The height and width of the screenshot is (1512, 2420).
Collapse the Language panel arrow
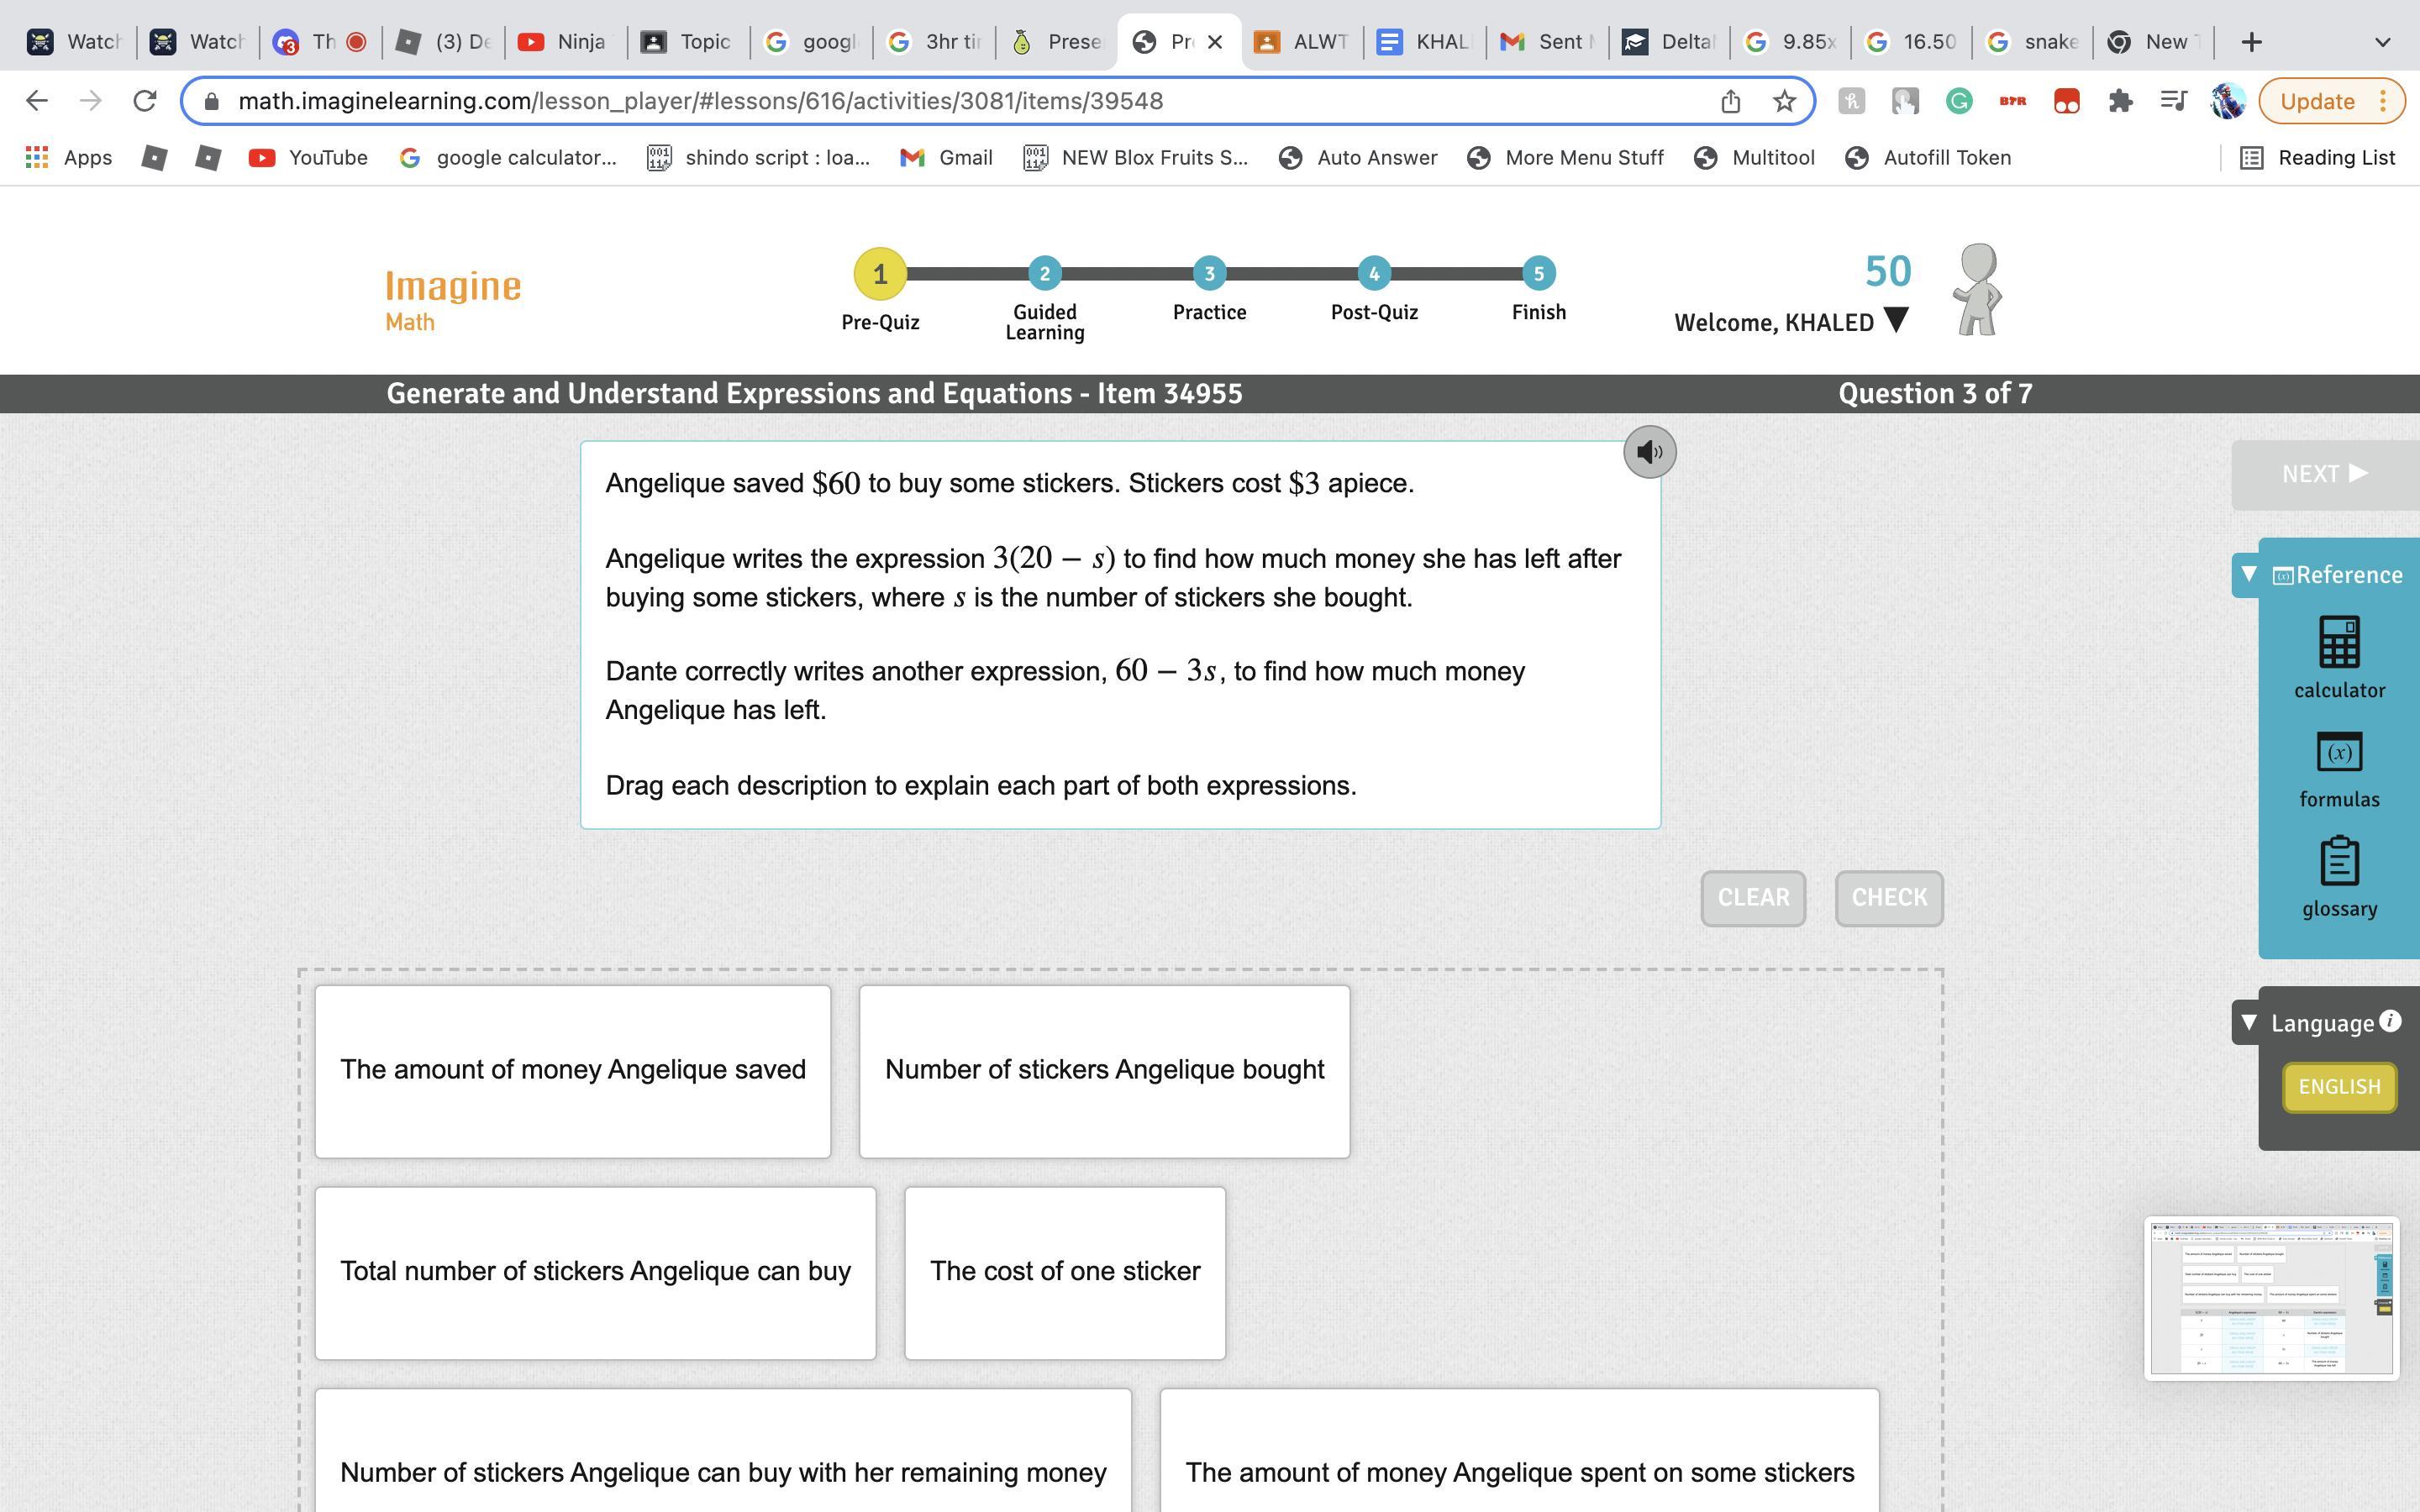point(2249,1022)
